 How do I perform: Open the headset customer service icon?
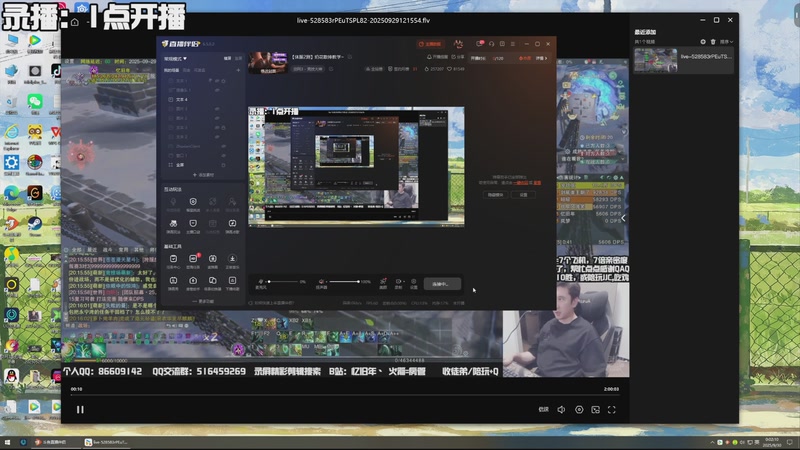pos(491,44)
